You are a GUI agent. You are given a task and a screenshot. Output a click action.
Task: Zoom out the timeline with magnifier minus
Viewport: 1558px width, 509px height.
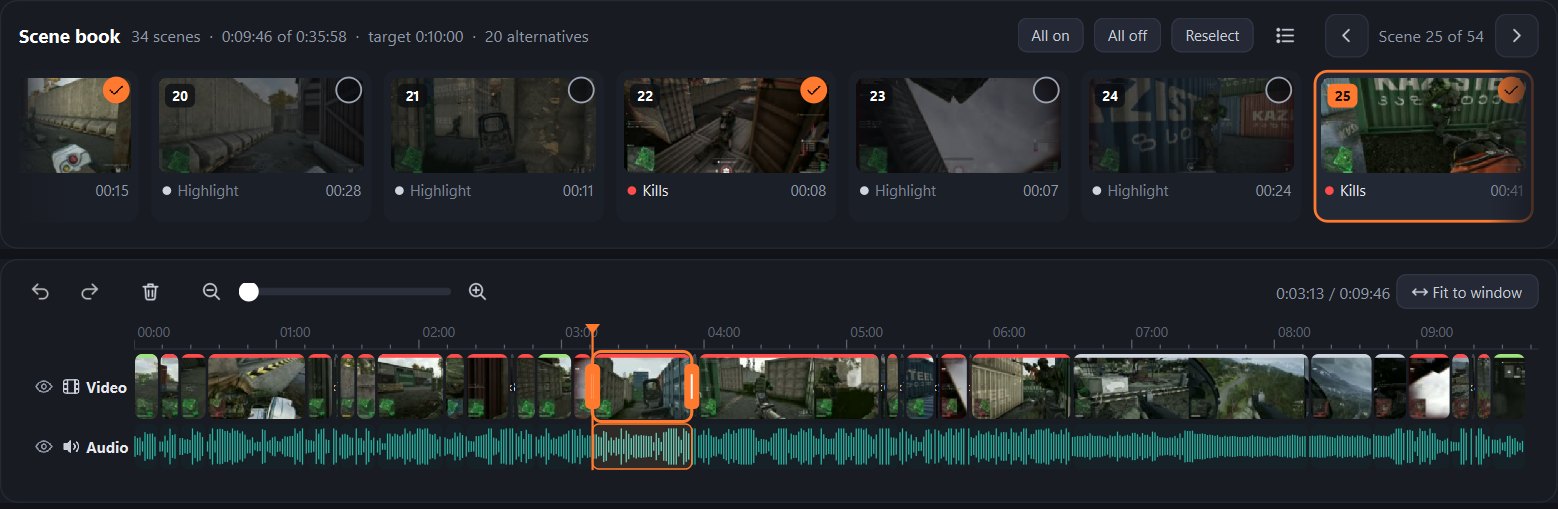tap(211, 292)
